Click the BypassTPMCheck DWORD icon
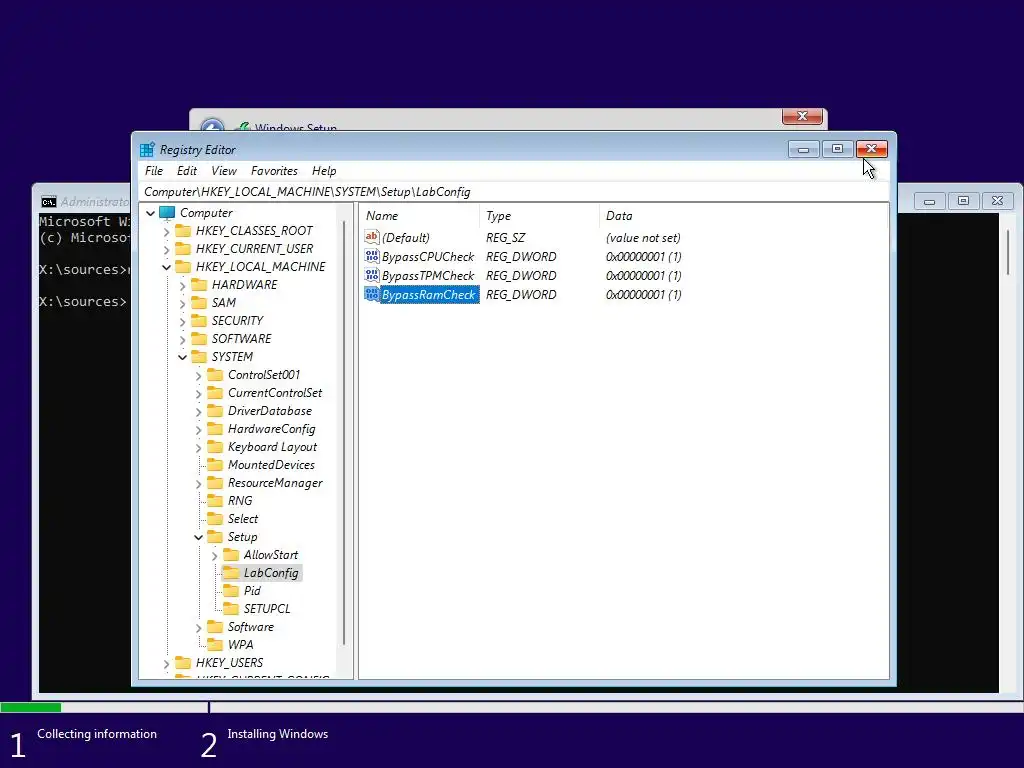1024x768 pixels. (x=372, y=275)
